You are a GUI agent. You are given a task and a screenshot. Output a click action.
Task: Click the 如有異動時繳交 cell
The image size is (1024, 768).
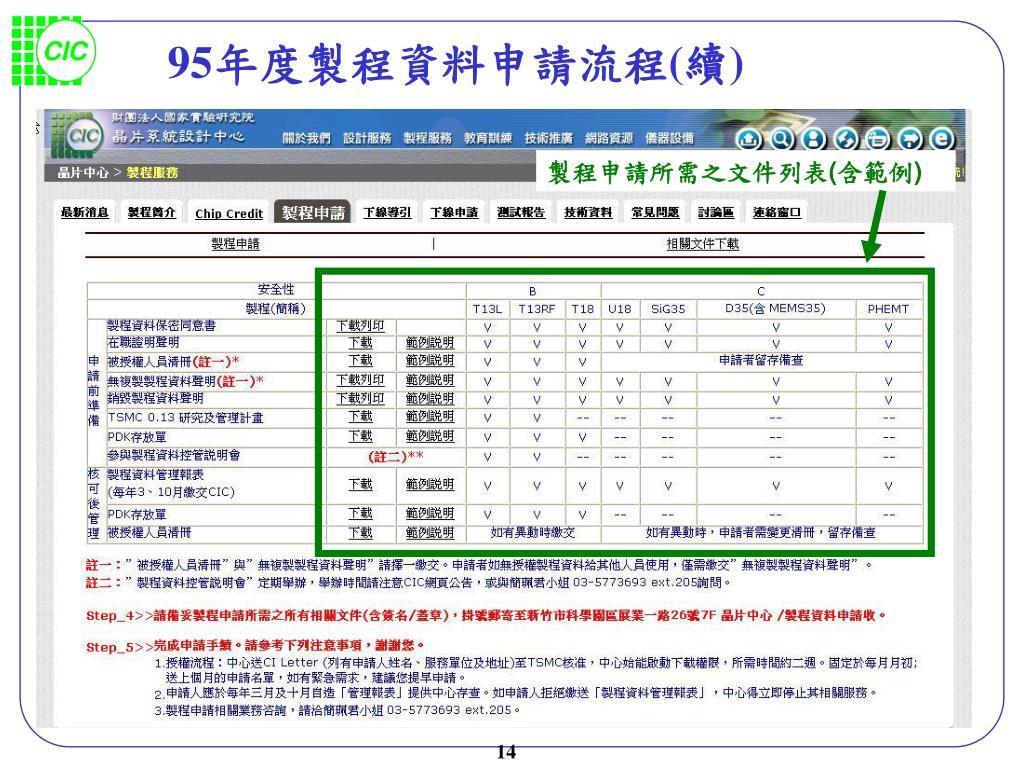(533, 532)
